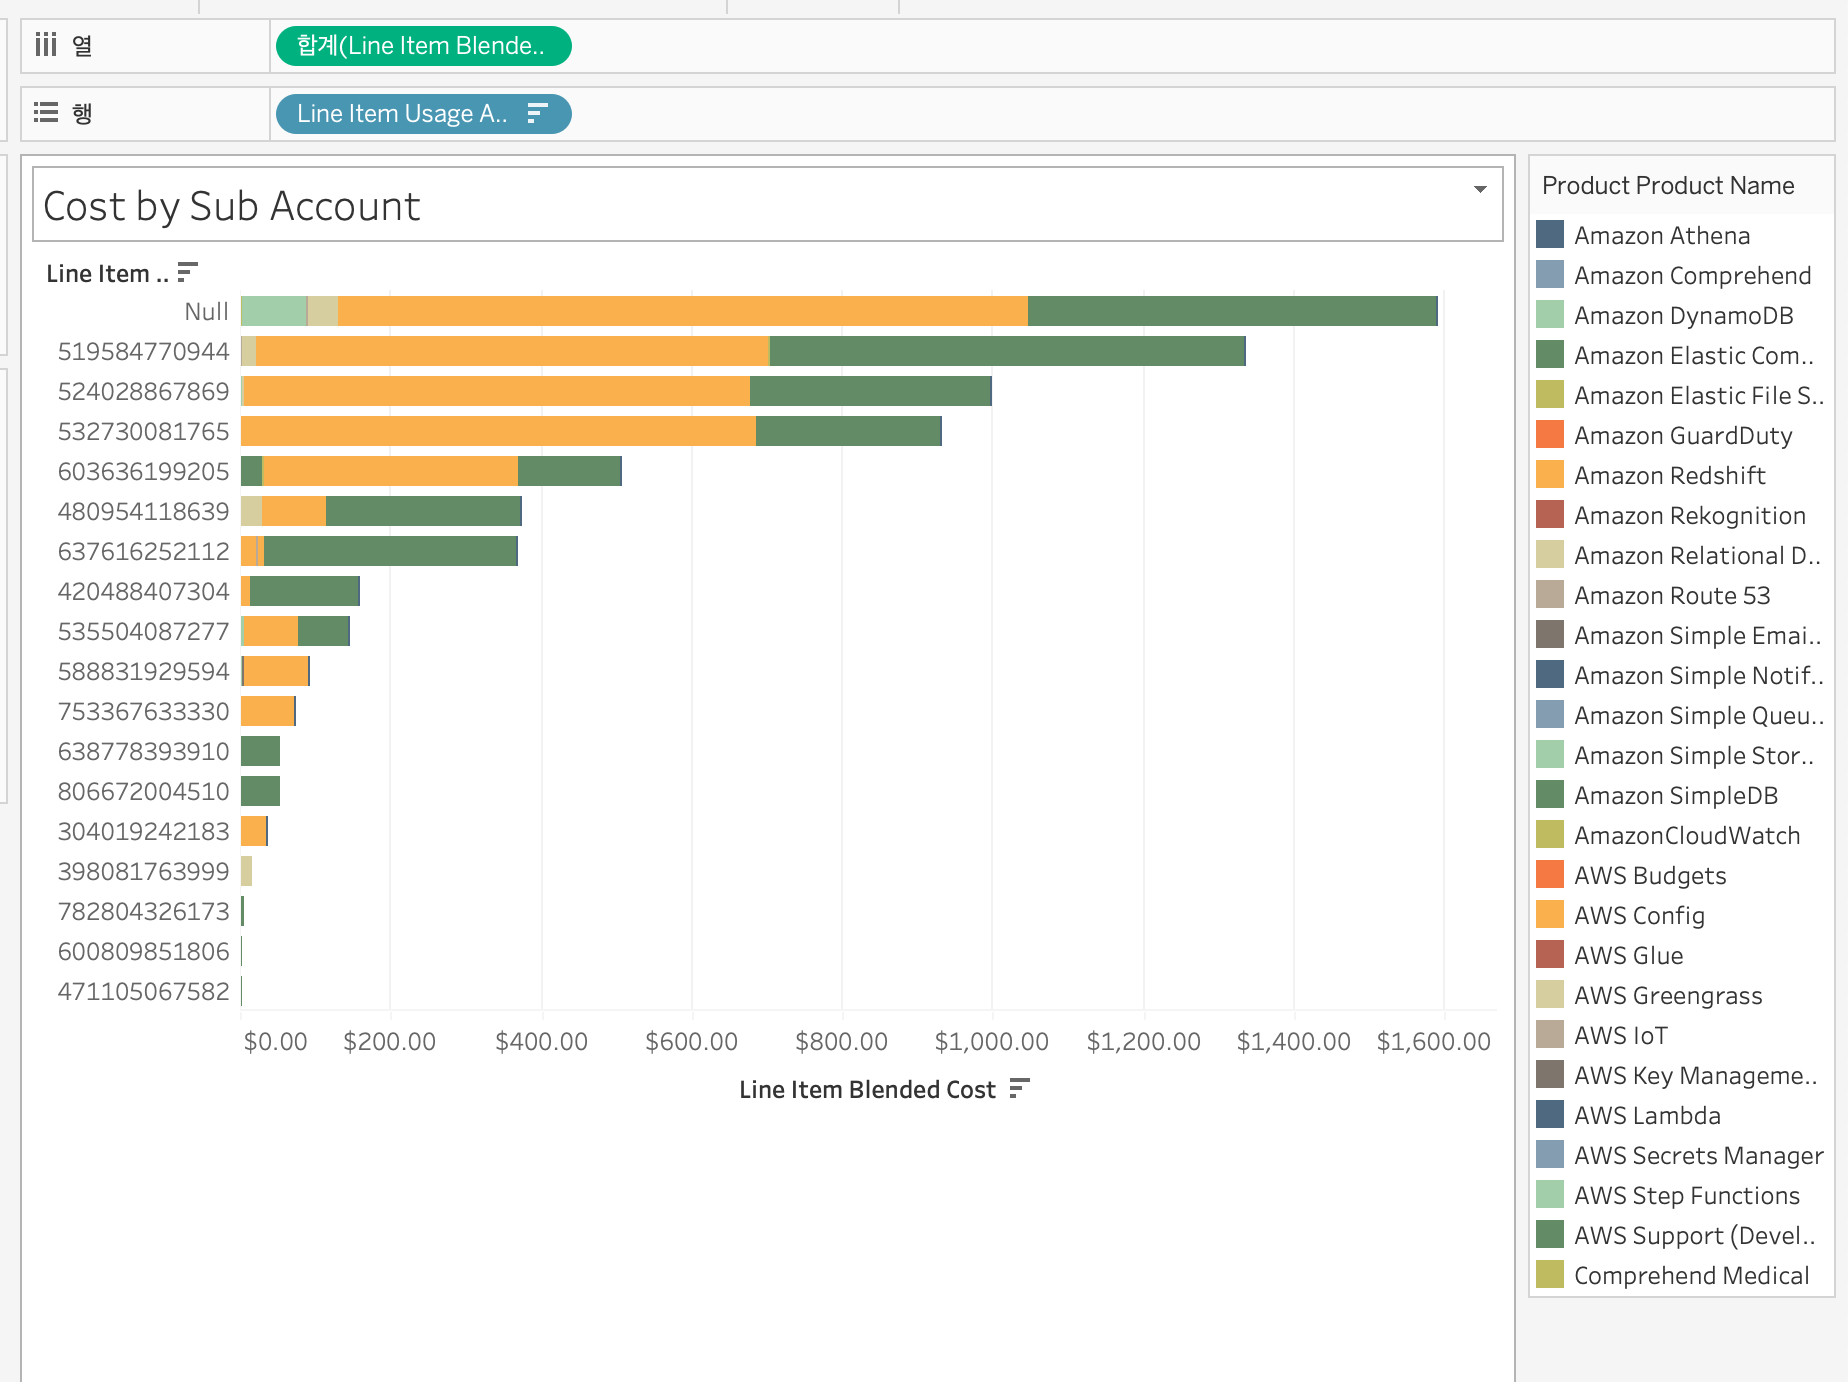Click sort icon beside Line Item header
This screenshot has width=1848, height=1382.
tap(187, 272)
